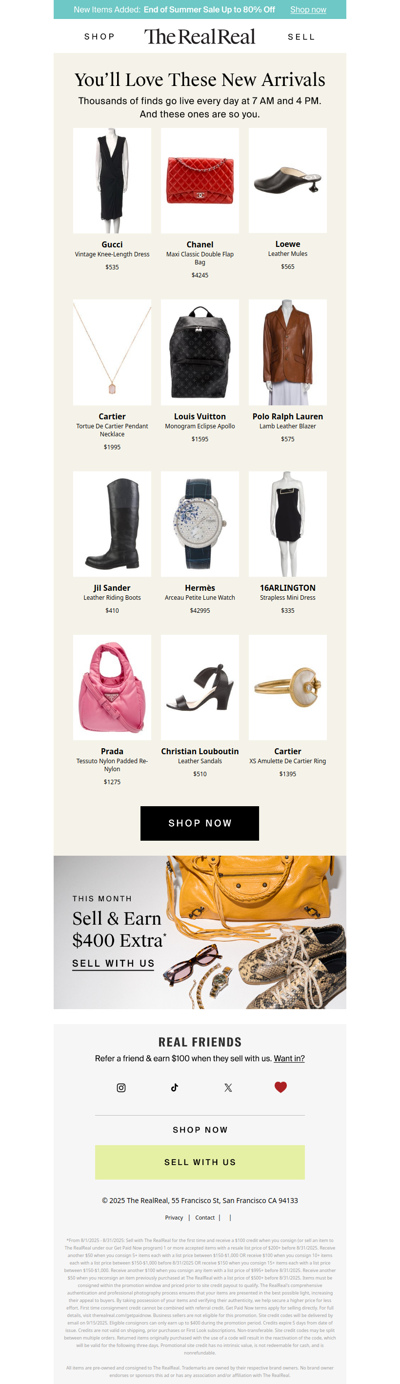Click the SELL menu item in header

(301, 37)
